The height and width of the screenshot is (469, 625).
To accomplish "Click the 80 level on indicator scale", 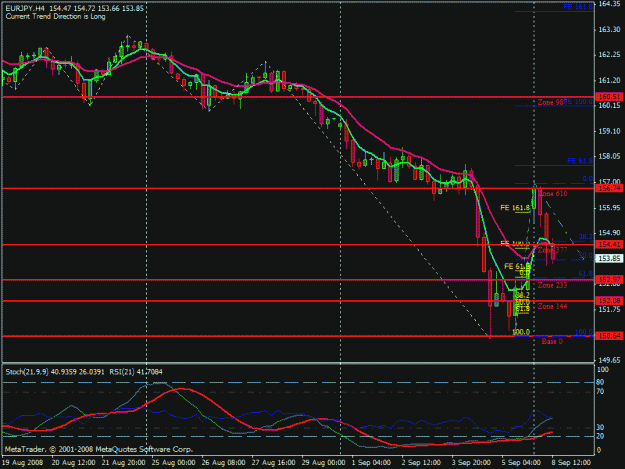I will coord(600,382).
